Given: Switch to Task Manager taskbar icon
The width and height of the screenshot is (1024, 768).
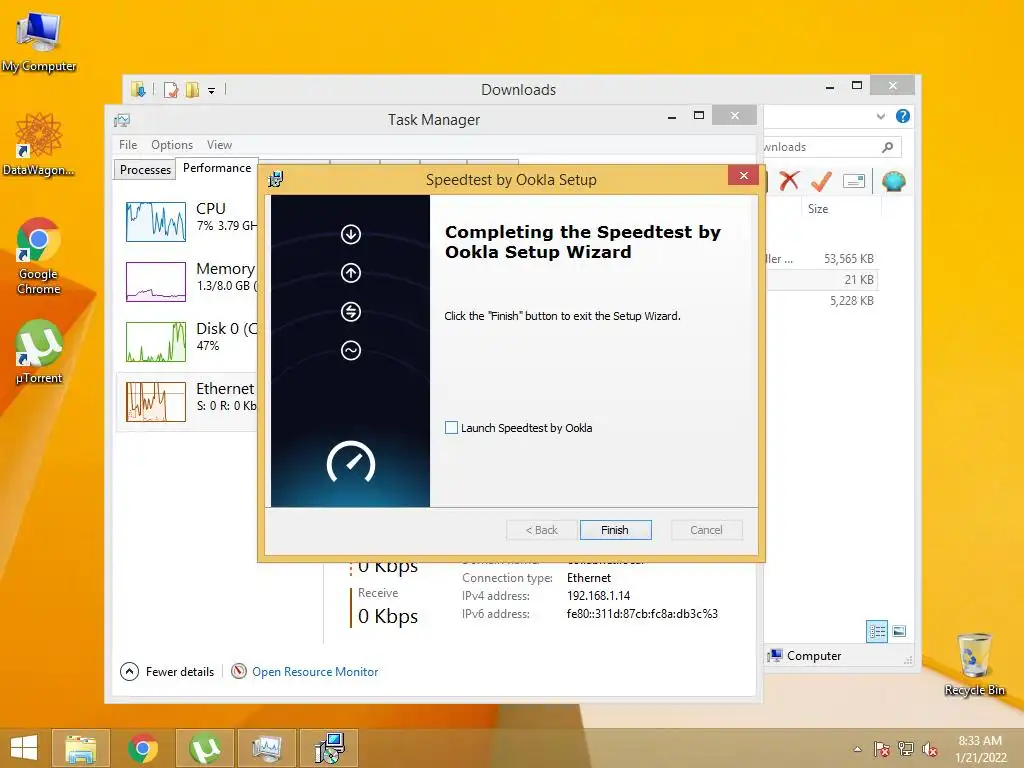Looking at the screenshot, I should coord(266,748).
